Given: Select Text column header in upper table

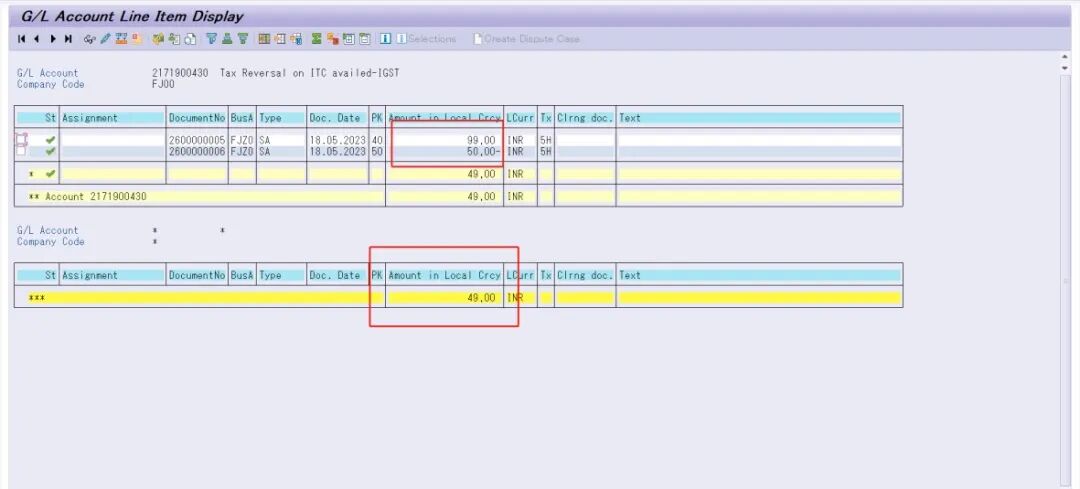Looking at the screenshot, I should click(759, 118).
